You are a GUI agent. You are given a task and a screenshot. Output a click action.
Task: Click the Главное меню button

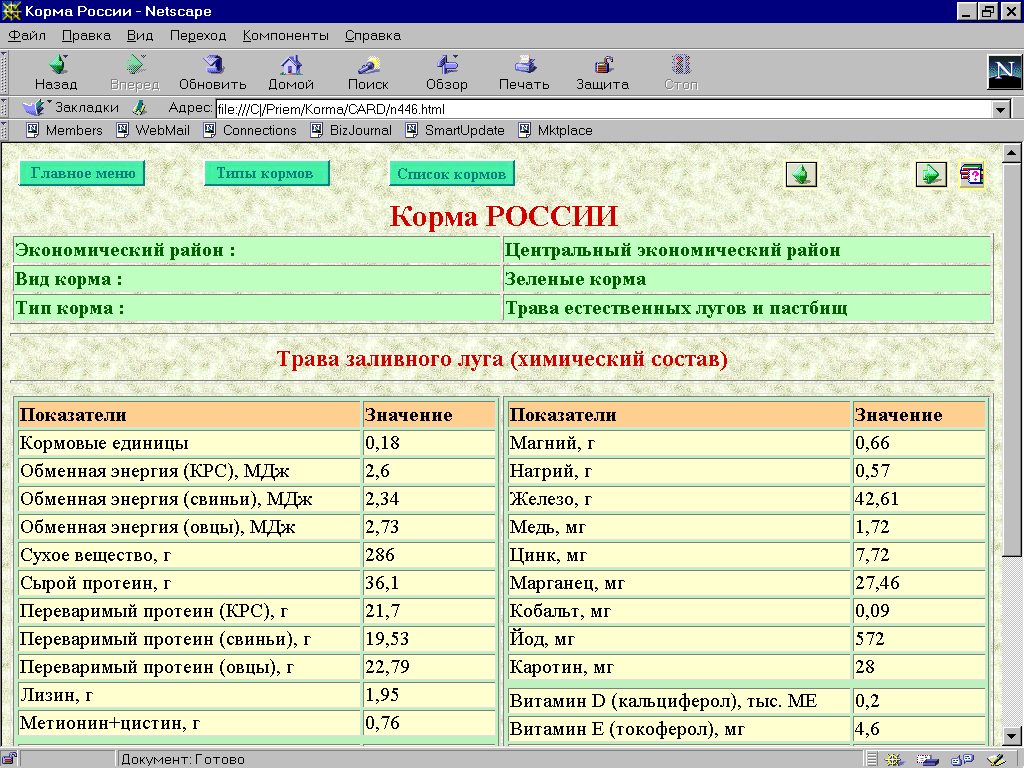point(82,173)
